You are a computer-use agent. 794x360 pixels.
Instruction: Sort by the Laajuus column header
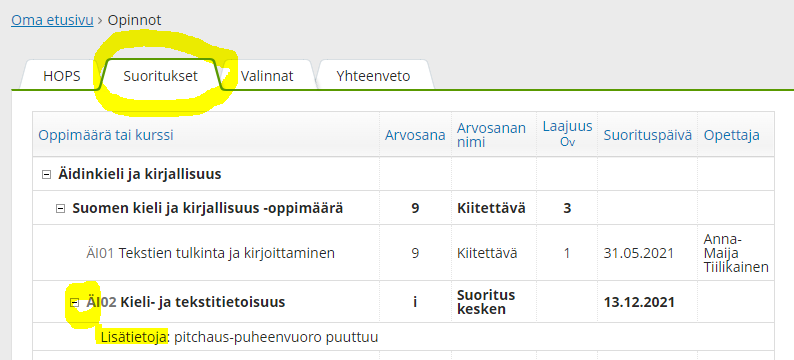[567, 134]
